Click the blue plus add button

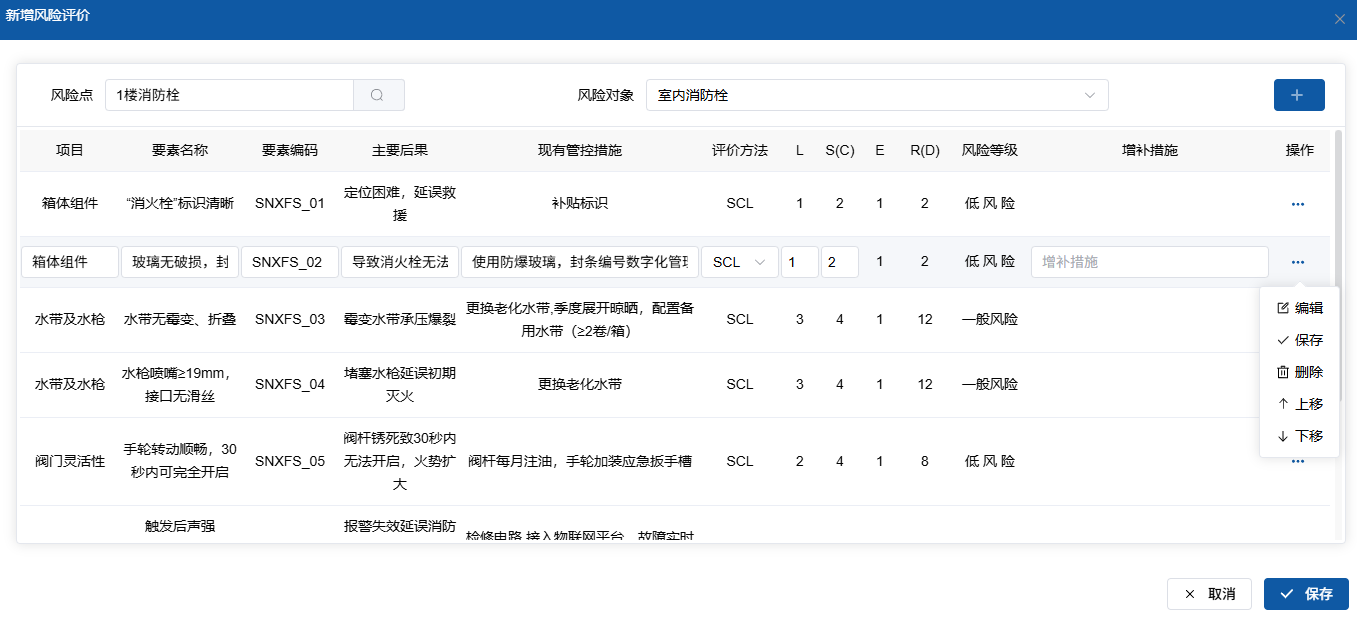(x=1298, y=95)
